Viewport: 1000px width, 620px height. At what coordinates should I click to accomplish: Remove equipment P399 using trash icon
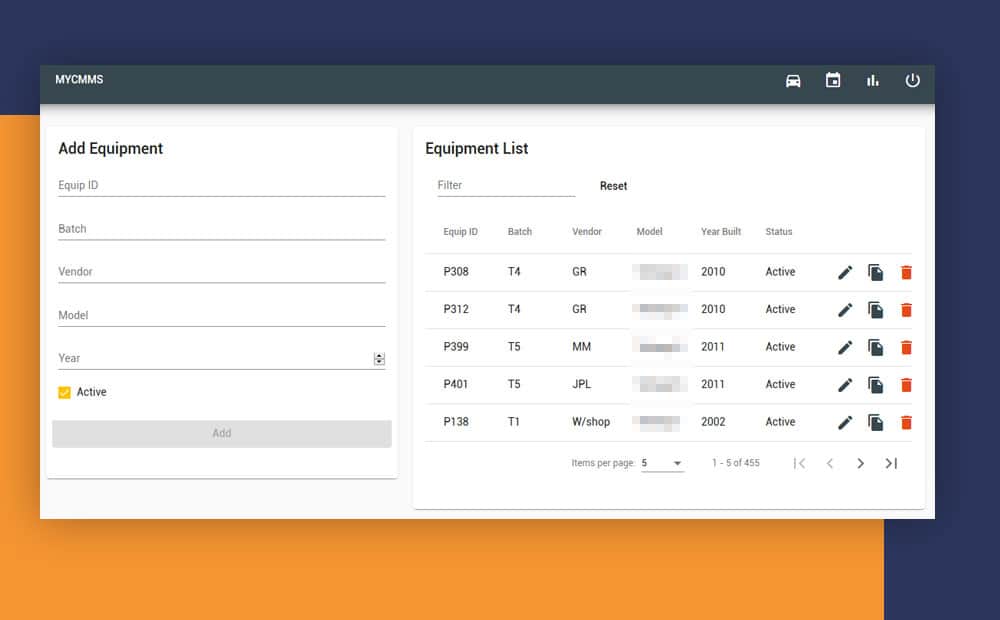906,348
